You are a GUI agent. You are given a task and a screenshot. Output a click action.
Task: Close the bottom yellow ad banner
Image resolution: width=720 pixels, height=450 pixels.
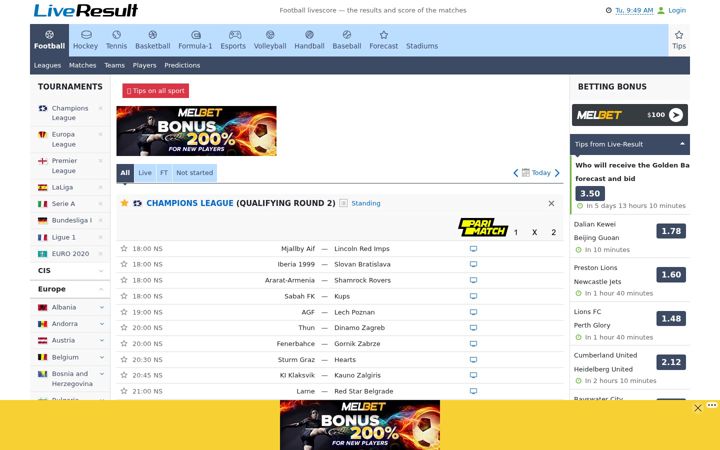click(x=698, y=408)
